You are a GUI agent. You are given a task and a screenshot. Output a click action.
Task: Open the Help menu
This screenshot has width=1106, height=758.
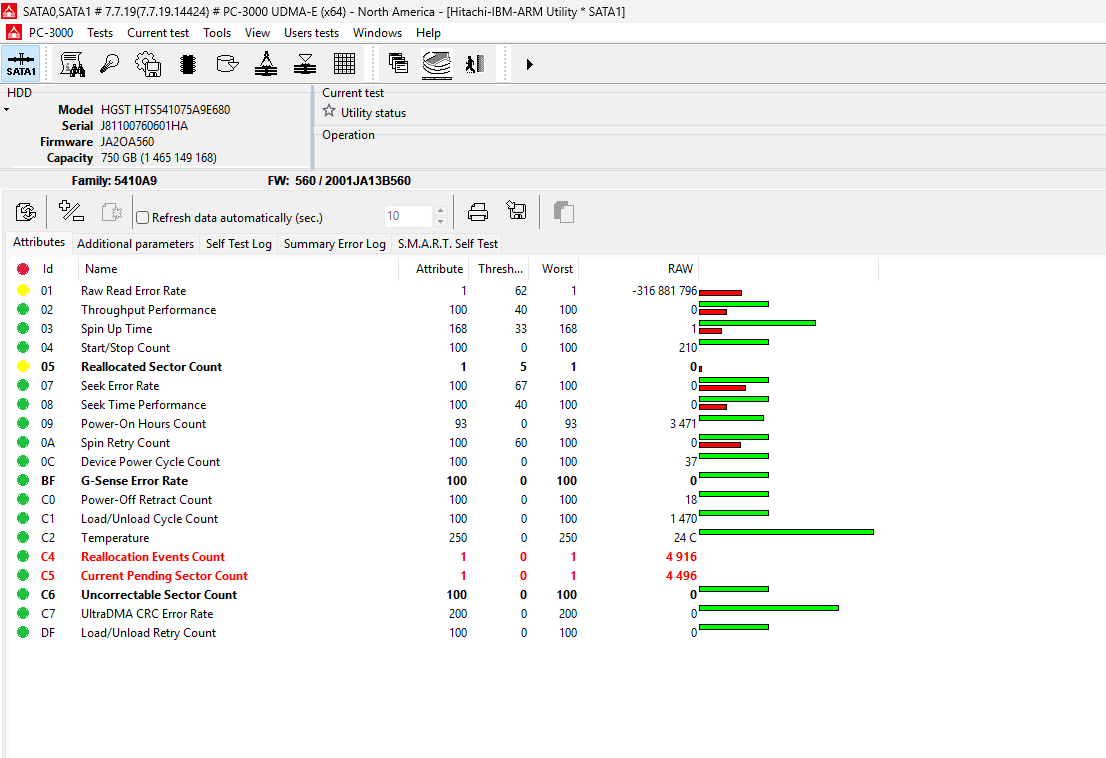click(x=428, y=32)
